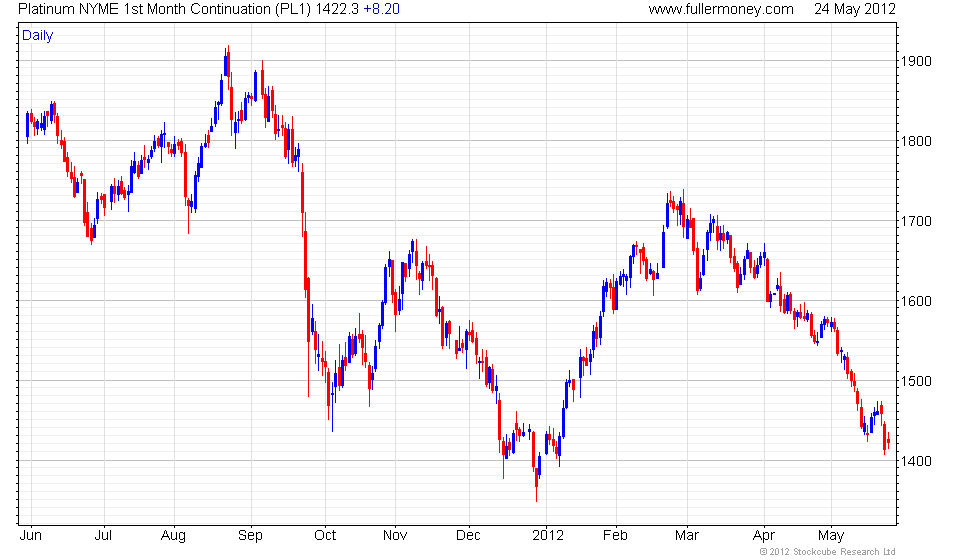Click the Mar month axis label
This screenshot has height=560, width=980.
pos(686,536)
